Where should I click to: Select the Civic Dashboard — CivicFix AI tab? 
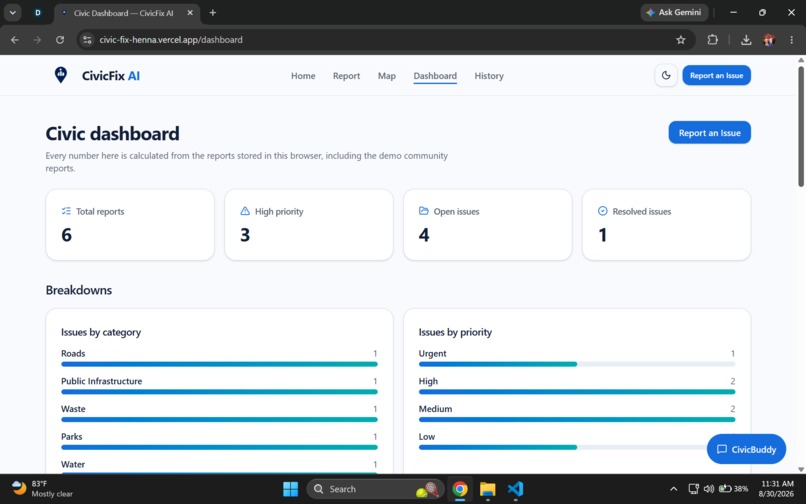(127, 13)
